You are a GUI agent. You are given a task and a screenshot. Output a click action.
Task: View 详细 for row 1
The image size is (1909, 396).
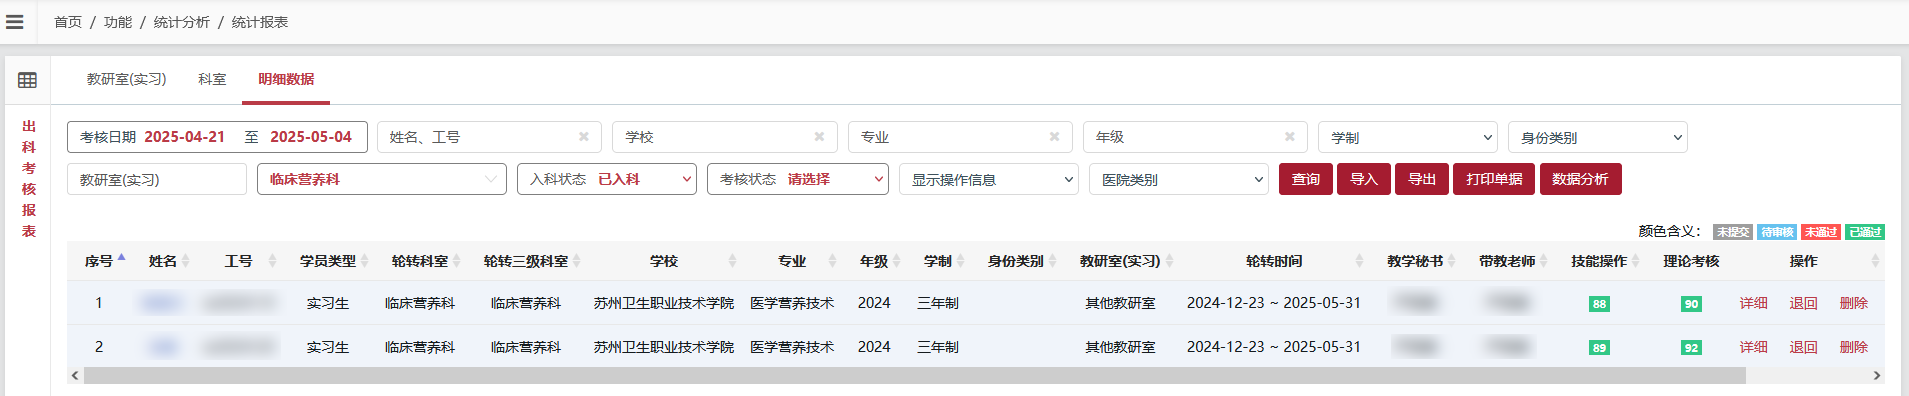pos(1754,303)
